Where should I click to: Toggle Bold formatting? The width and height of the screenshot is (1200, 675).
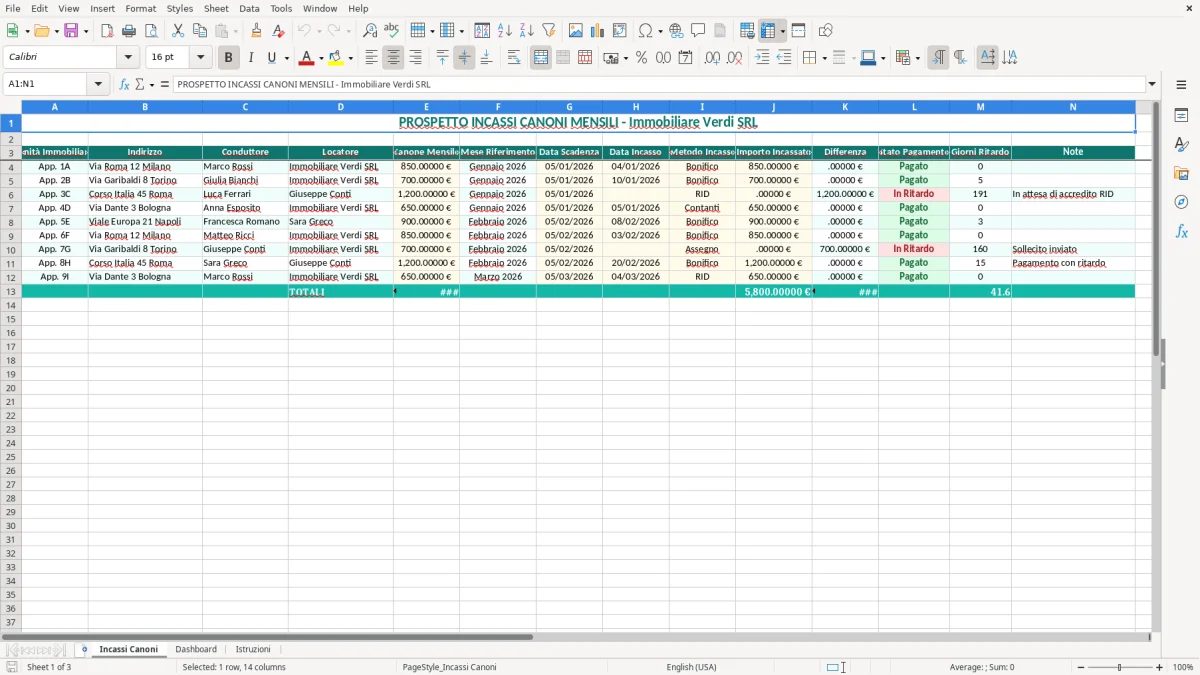pos(229,58)
